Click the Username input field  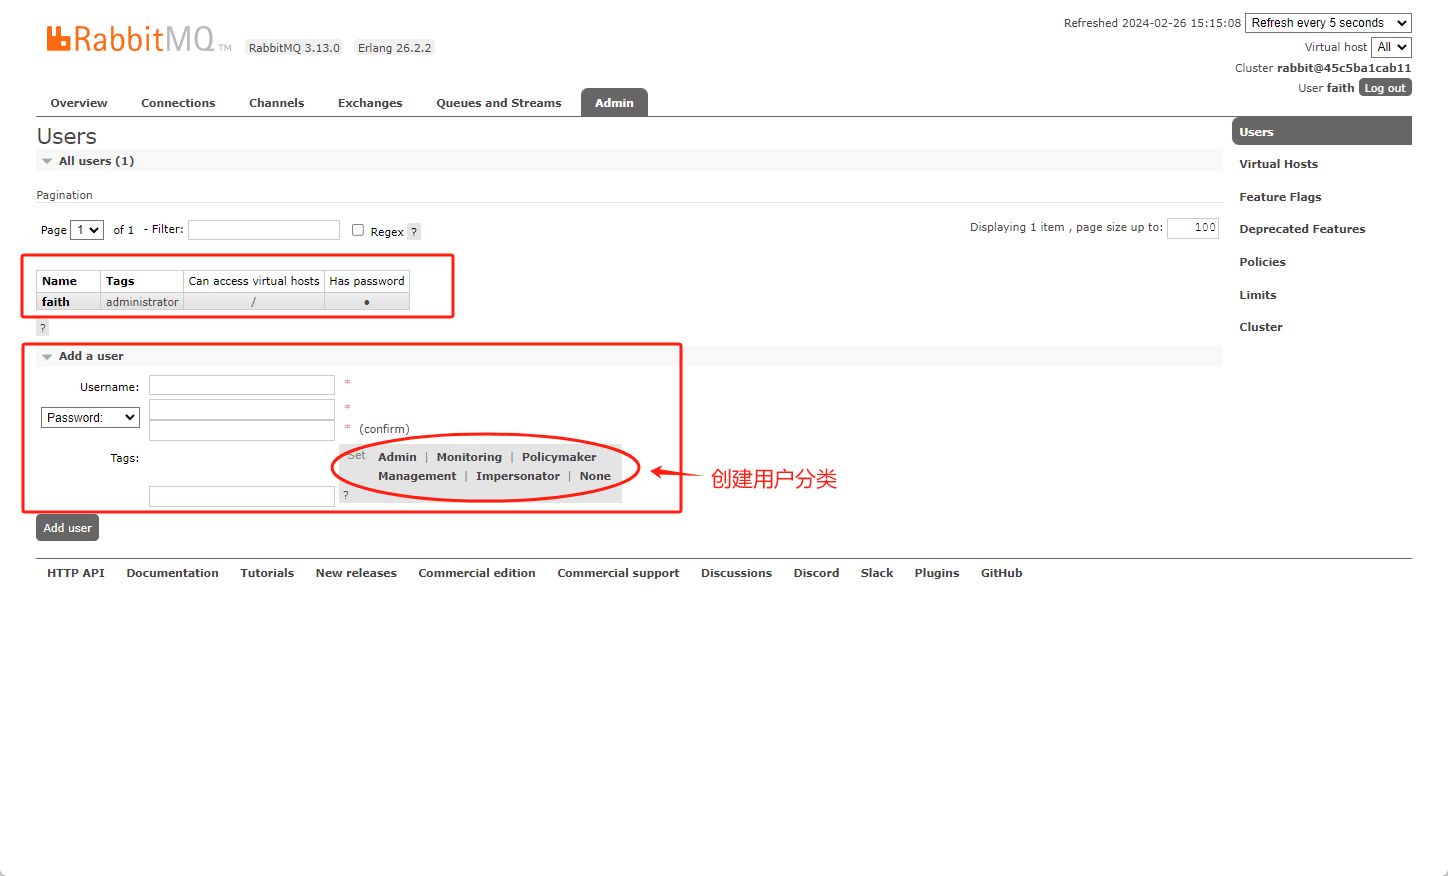242,386
